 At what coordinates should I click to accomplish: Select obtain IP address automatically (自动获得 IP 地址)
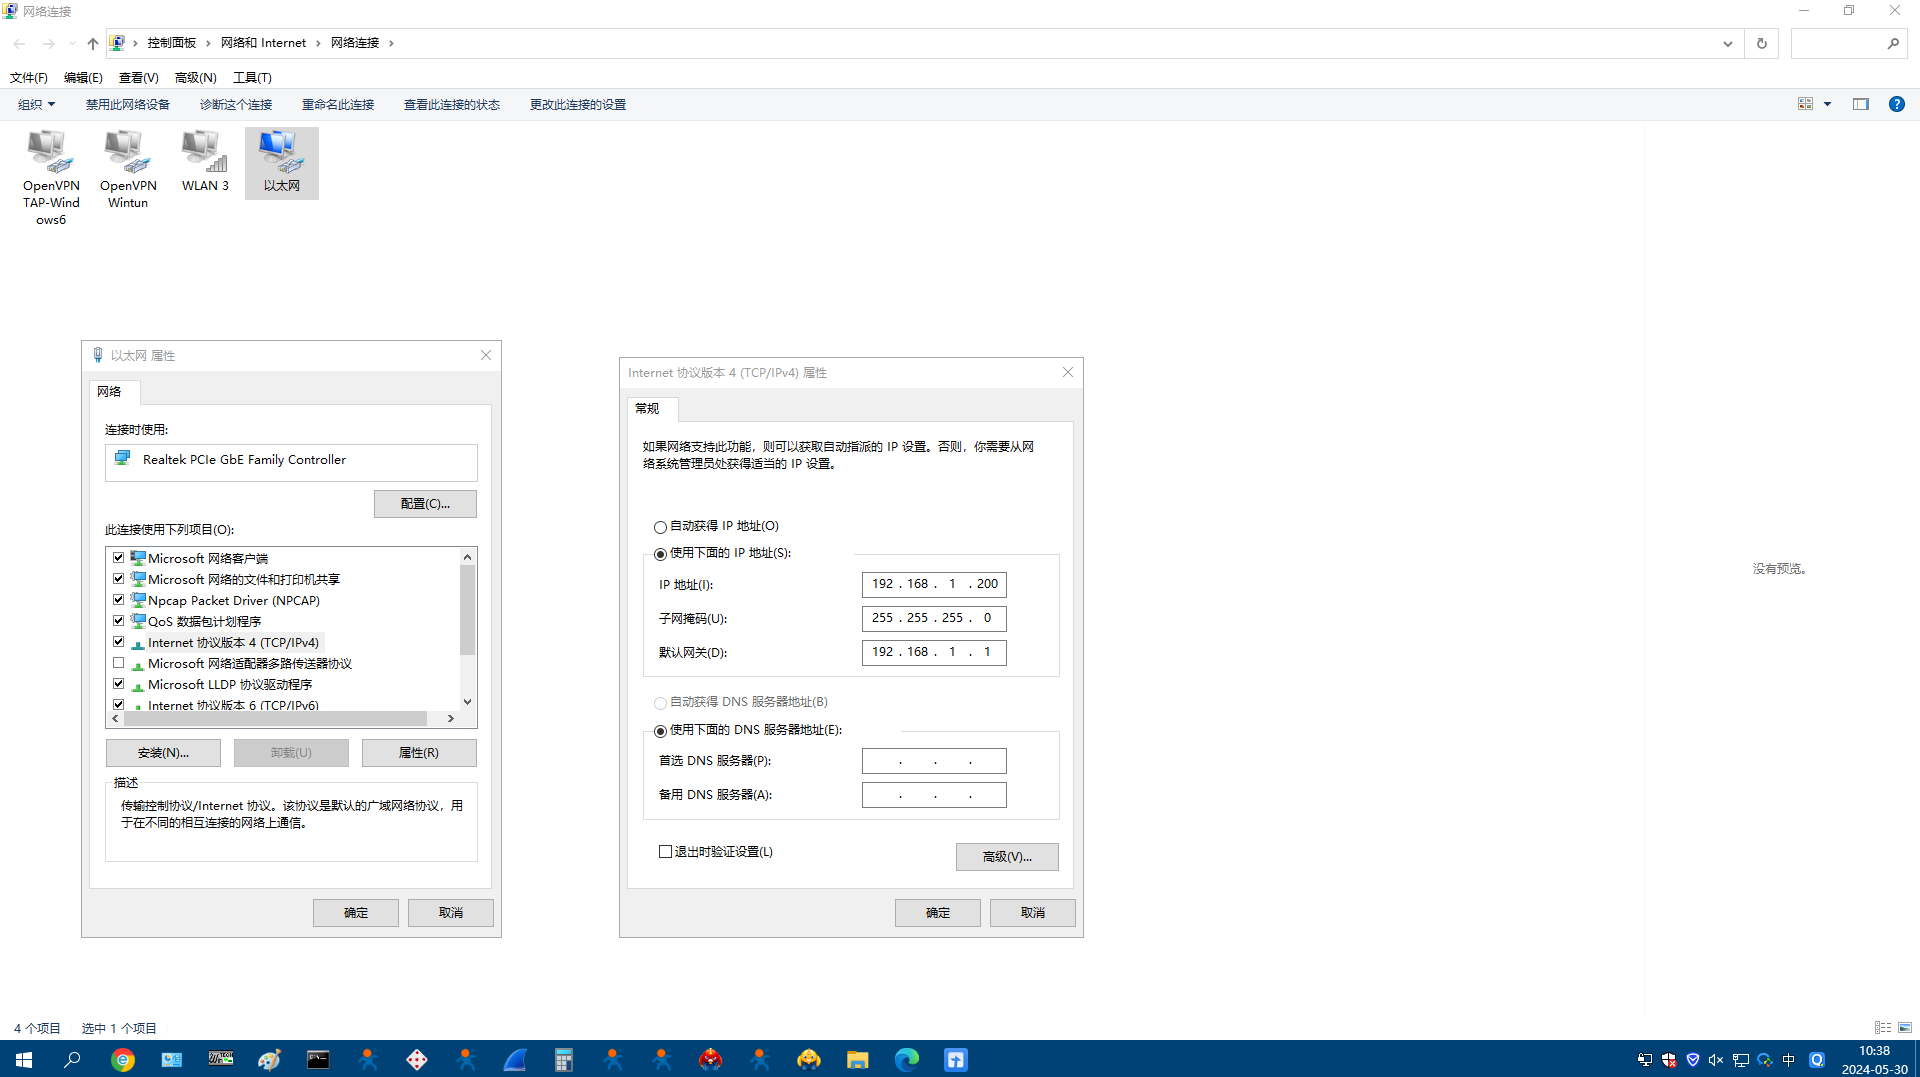(x=660, y=527)
